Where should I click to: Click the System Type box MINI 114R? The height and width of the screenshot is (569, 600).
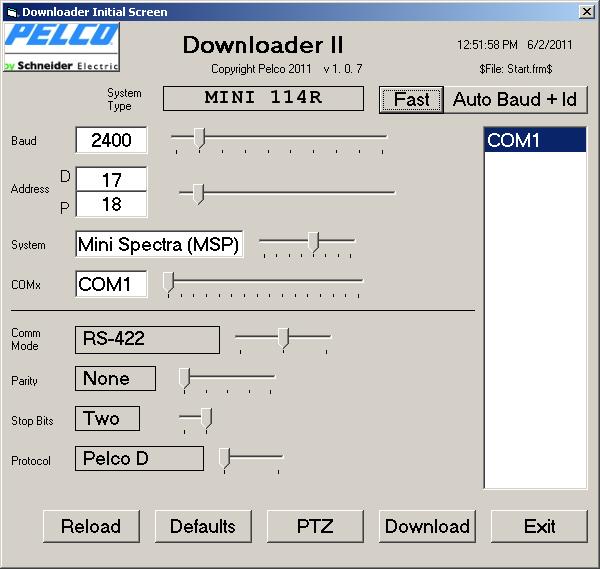pos(263,98)
